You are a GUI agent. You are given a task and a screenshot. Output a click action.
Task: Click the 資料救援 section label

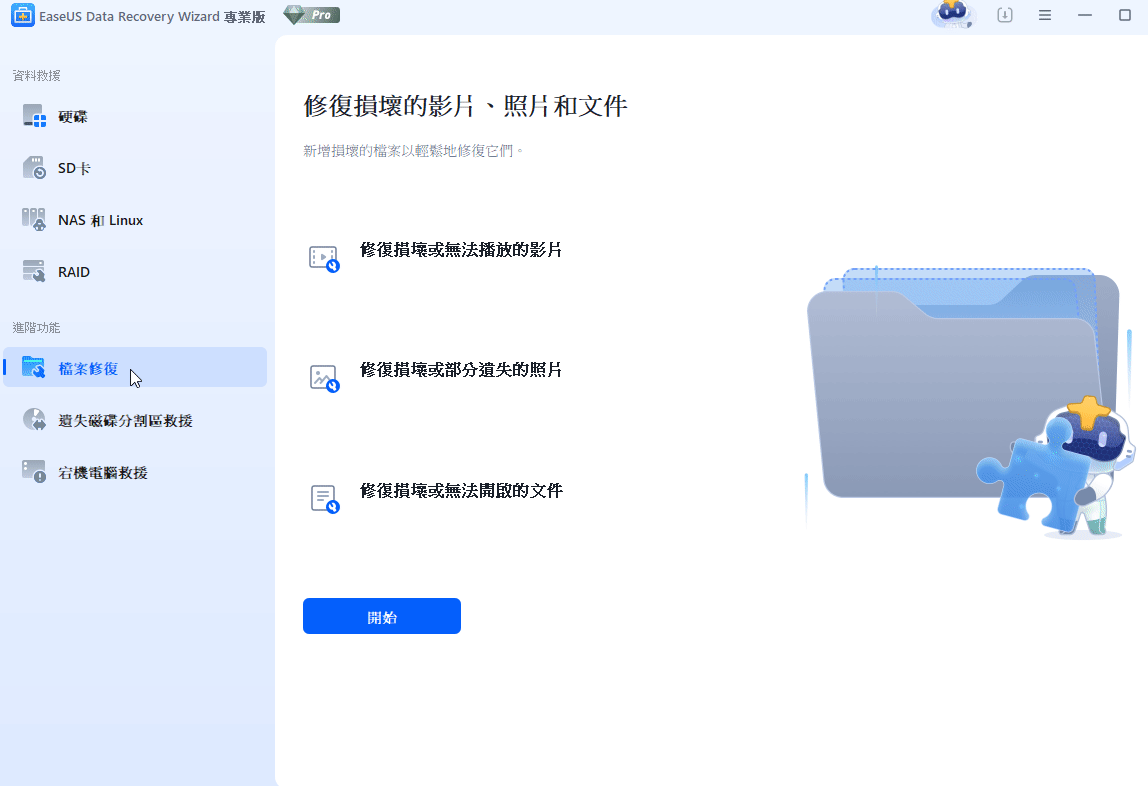37,75
